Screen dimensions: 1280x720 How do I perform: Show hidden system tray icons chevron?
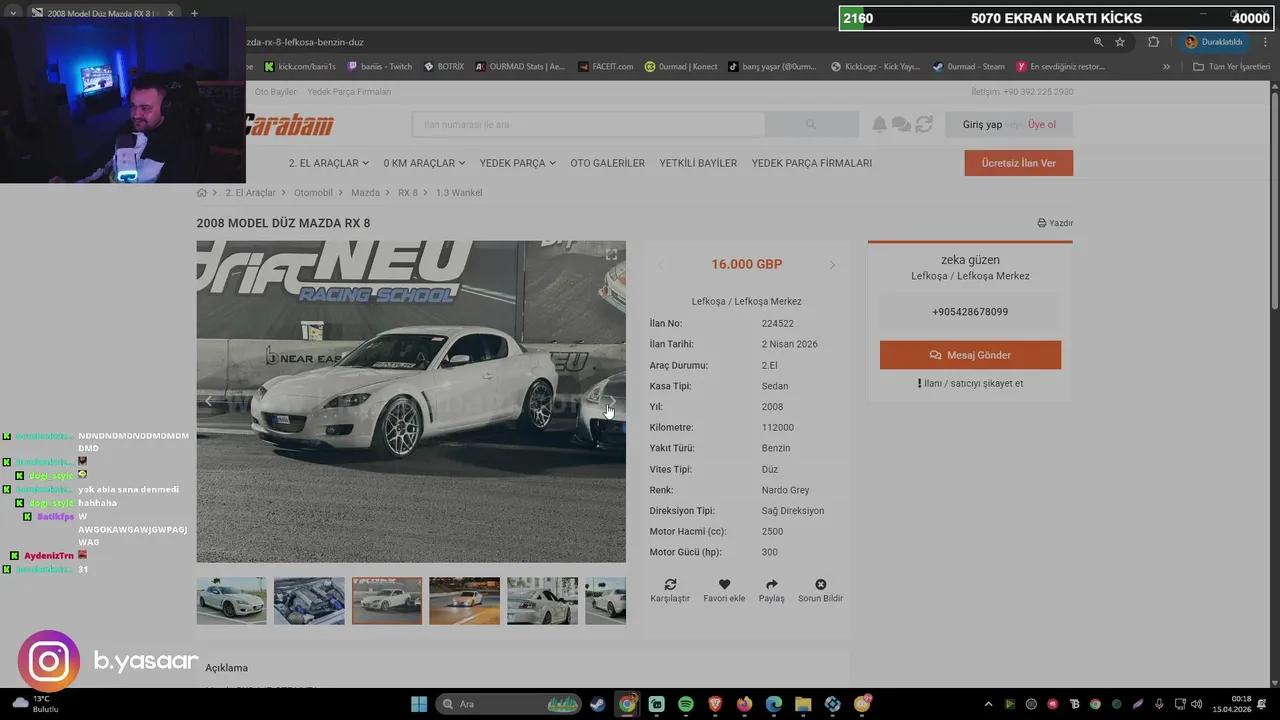[988, 704]
